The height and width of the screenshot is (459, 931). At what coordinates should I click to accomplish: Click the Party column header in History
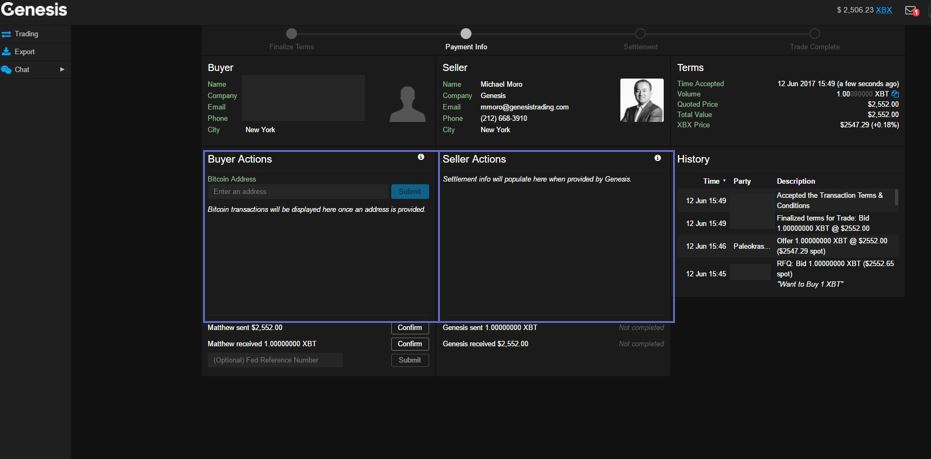pos(742,181)
